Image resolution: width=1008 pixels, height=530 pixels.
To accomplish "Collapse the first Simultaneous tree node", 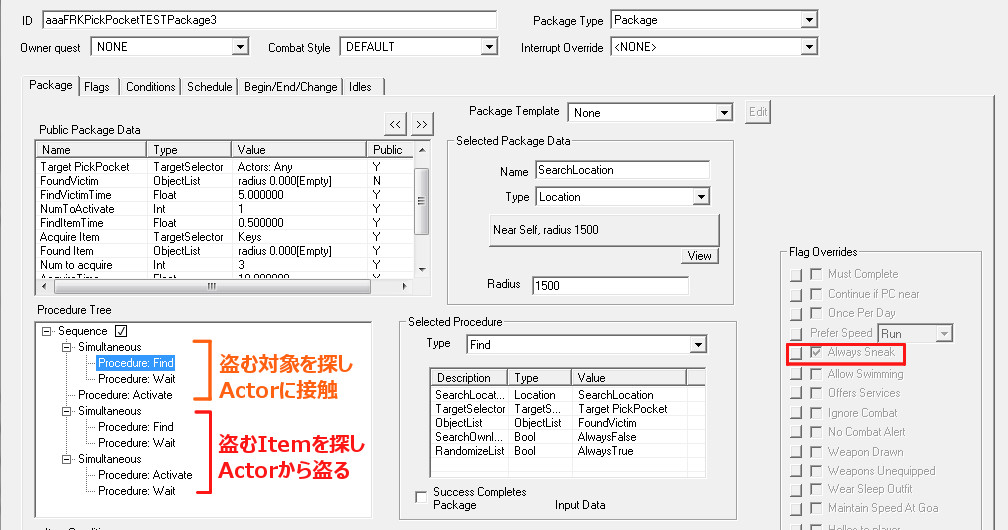I will point(66,347).
